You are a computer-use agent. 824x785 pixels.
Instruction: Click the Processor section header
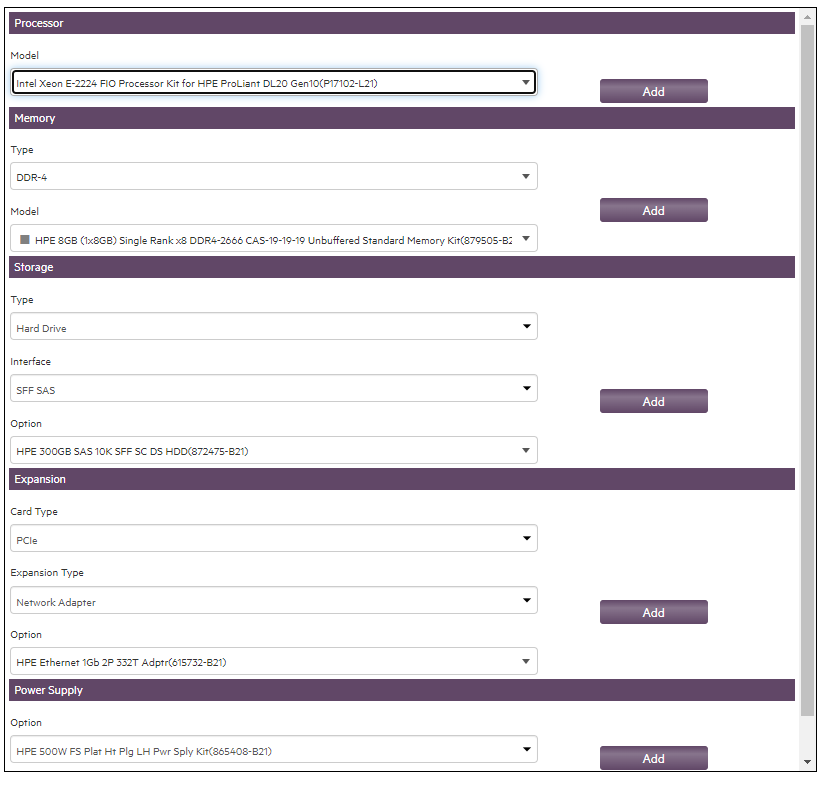[x=402, y=23]
